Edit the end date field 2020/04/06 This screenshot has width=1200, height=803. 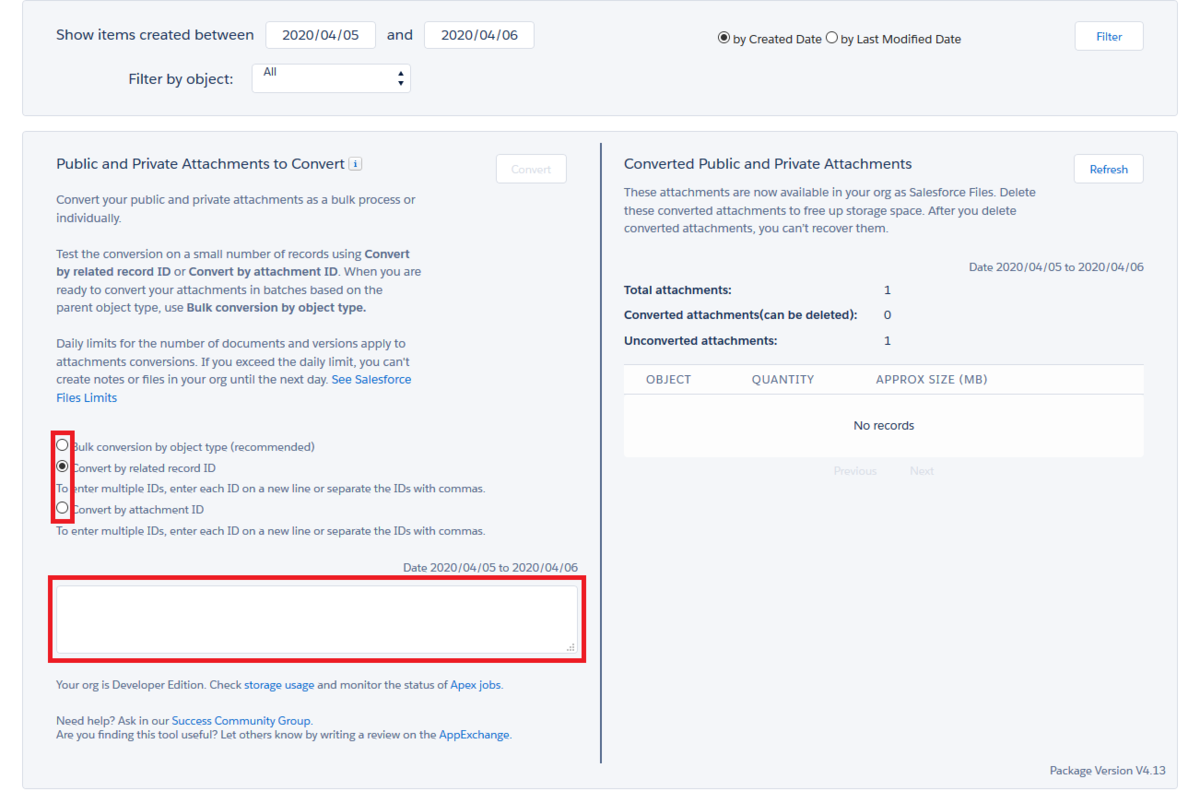[x=479, y=35]
